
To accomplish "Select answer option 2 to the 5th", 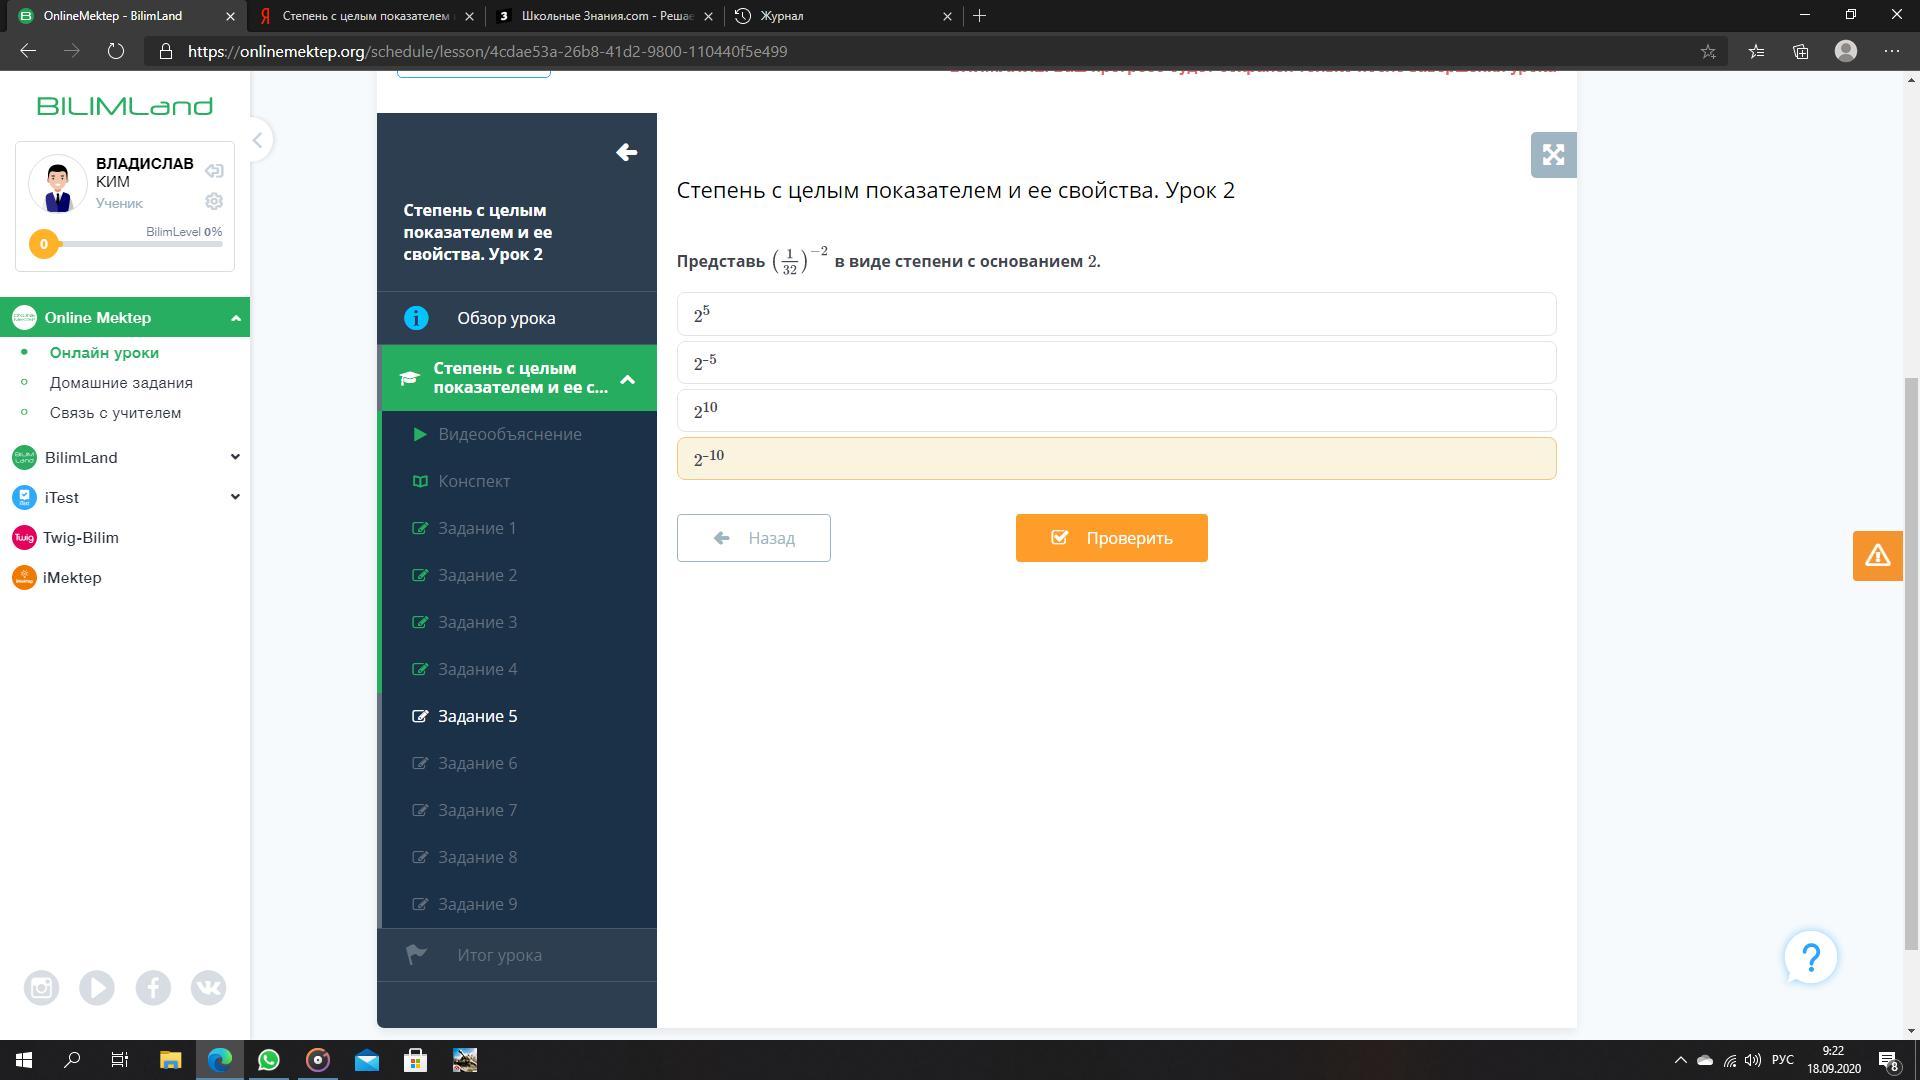I will click(1115, 314).
